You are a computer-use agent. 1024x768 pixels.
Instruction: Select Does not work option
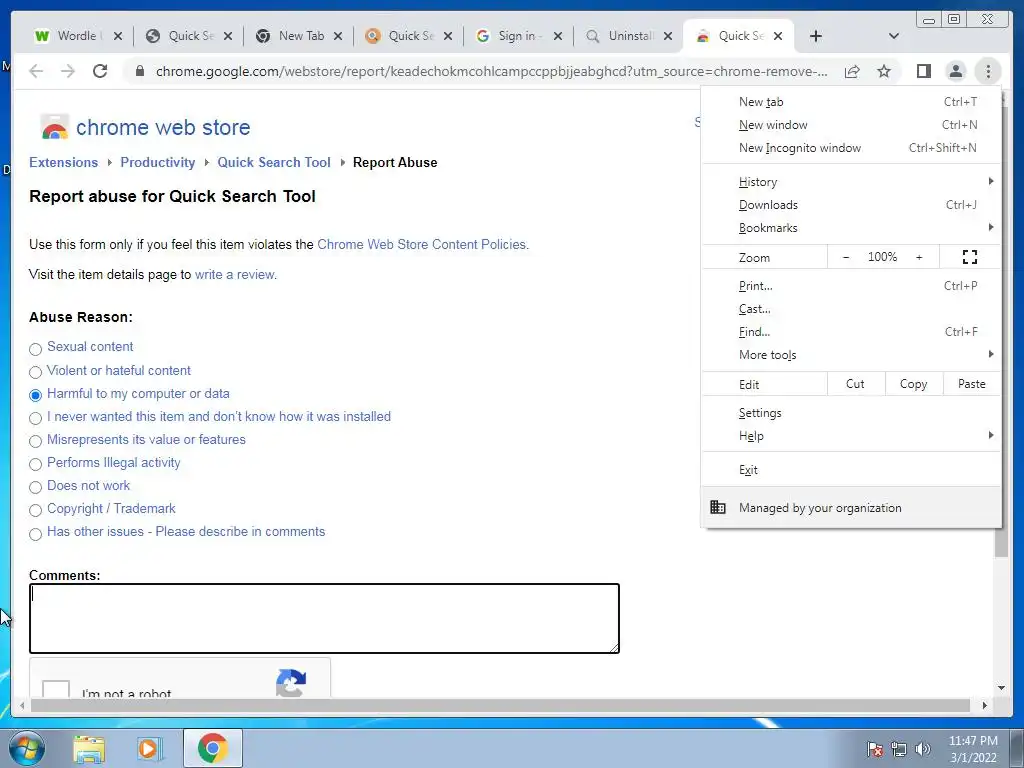click(x=35, y=487)
